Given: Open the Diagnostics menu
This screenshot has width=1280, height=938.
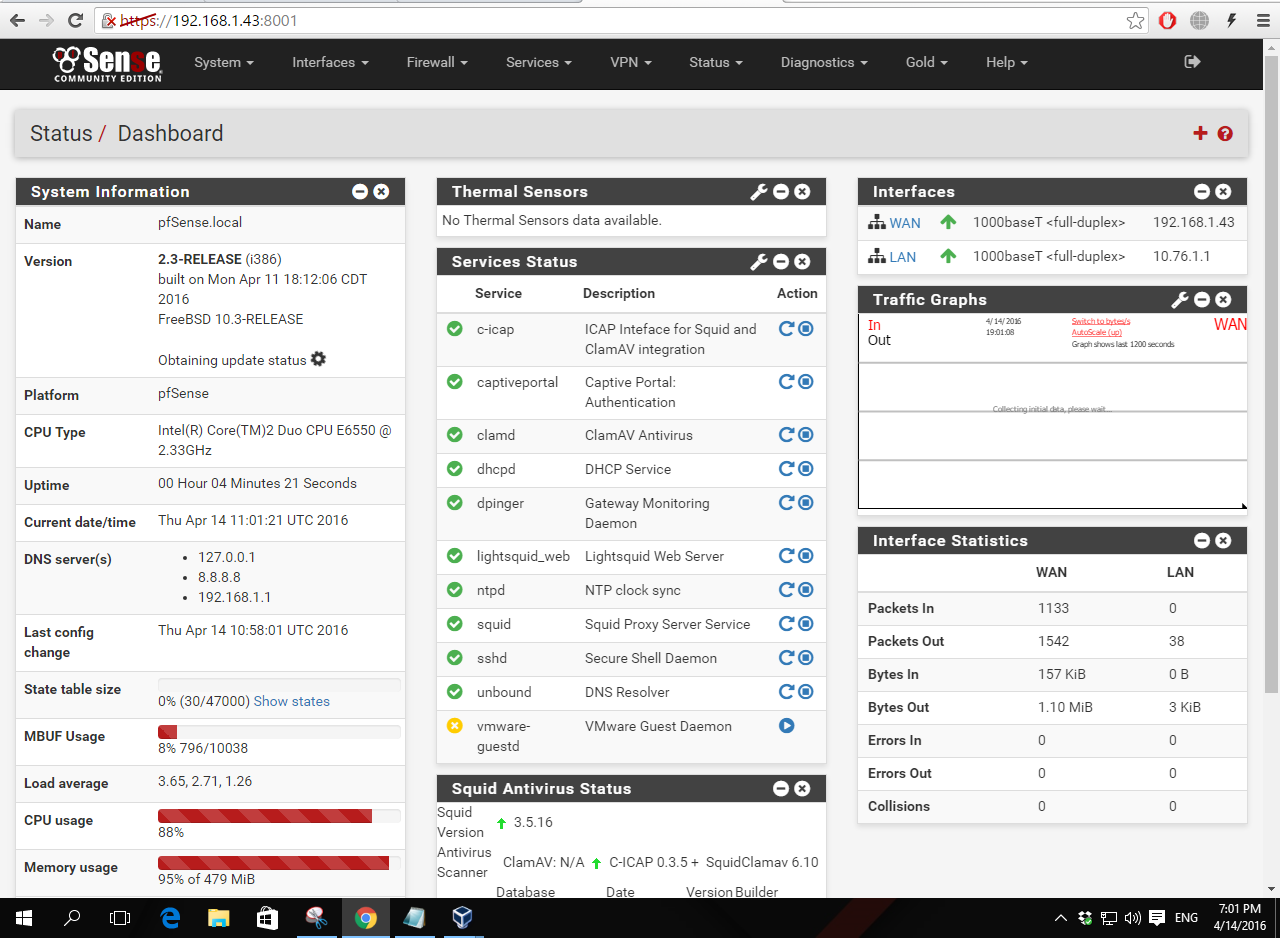Looking at the screenshot, I should (824, 62).
